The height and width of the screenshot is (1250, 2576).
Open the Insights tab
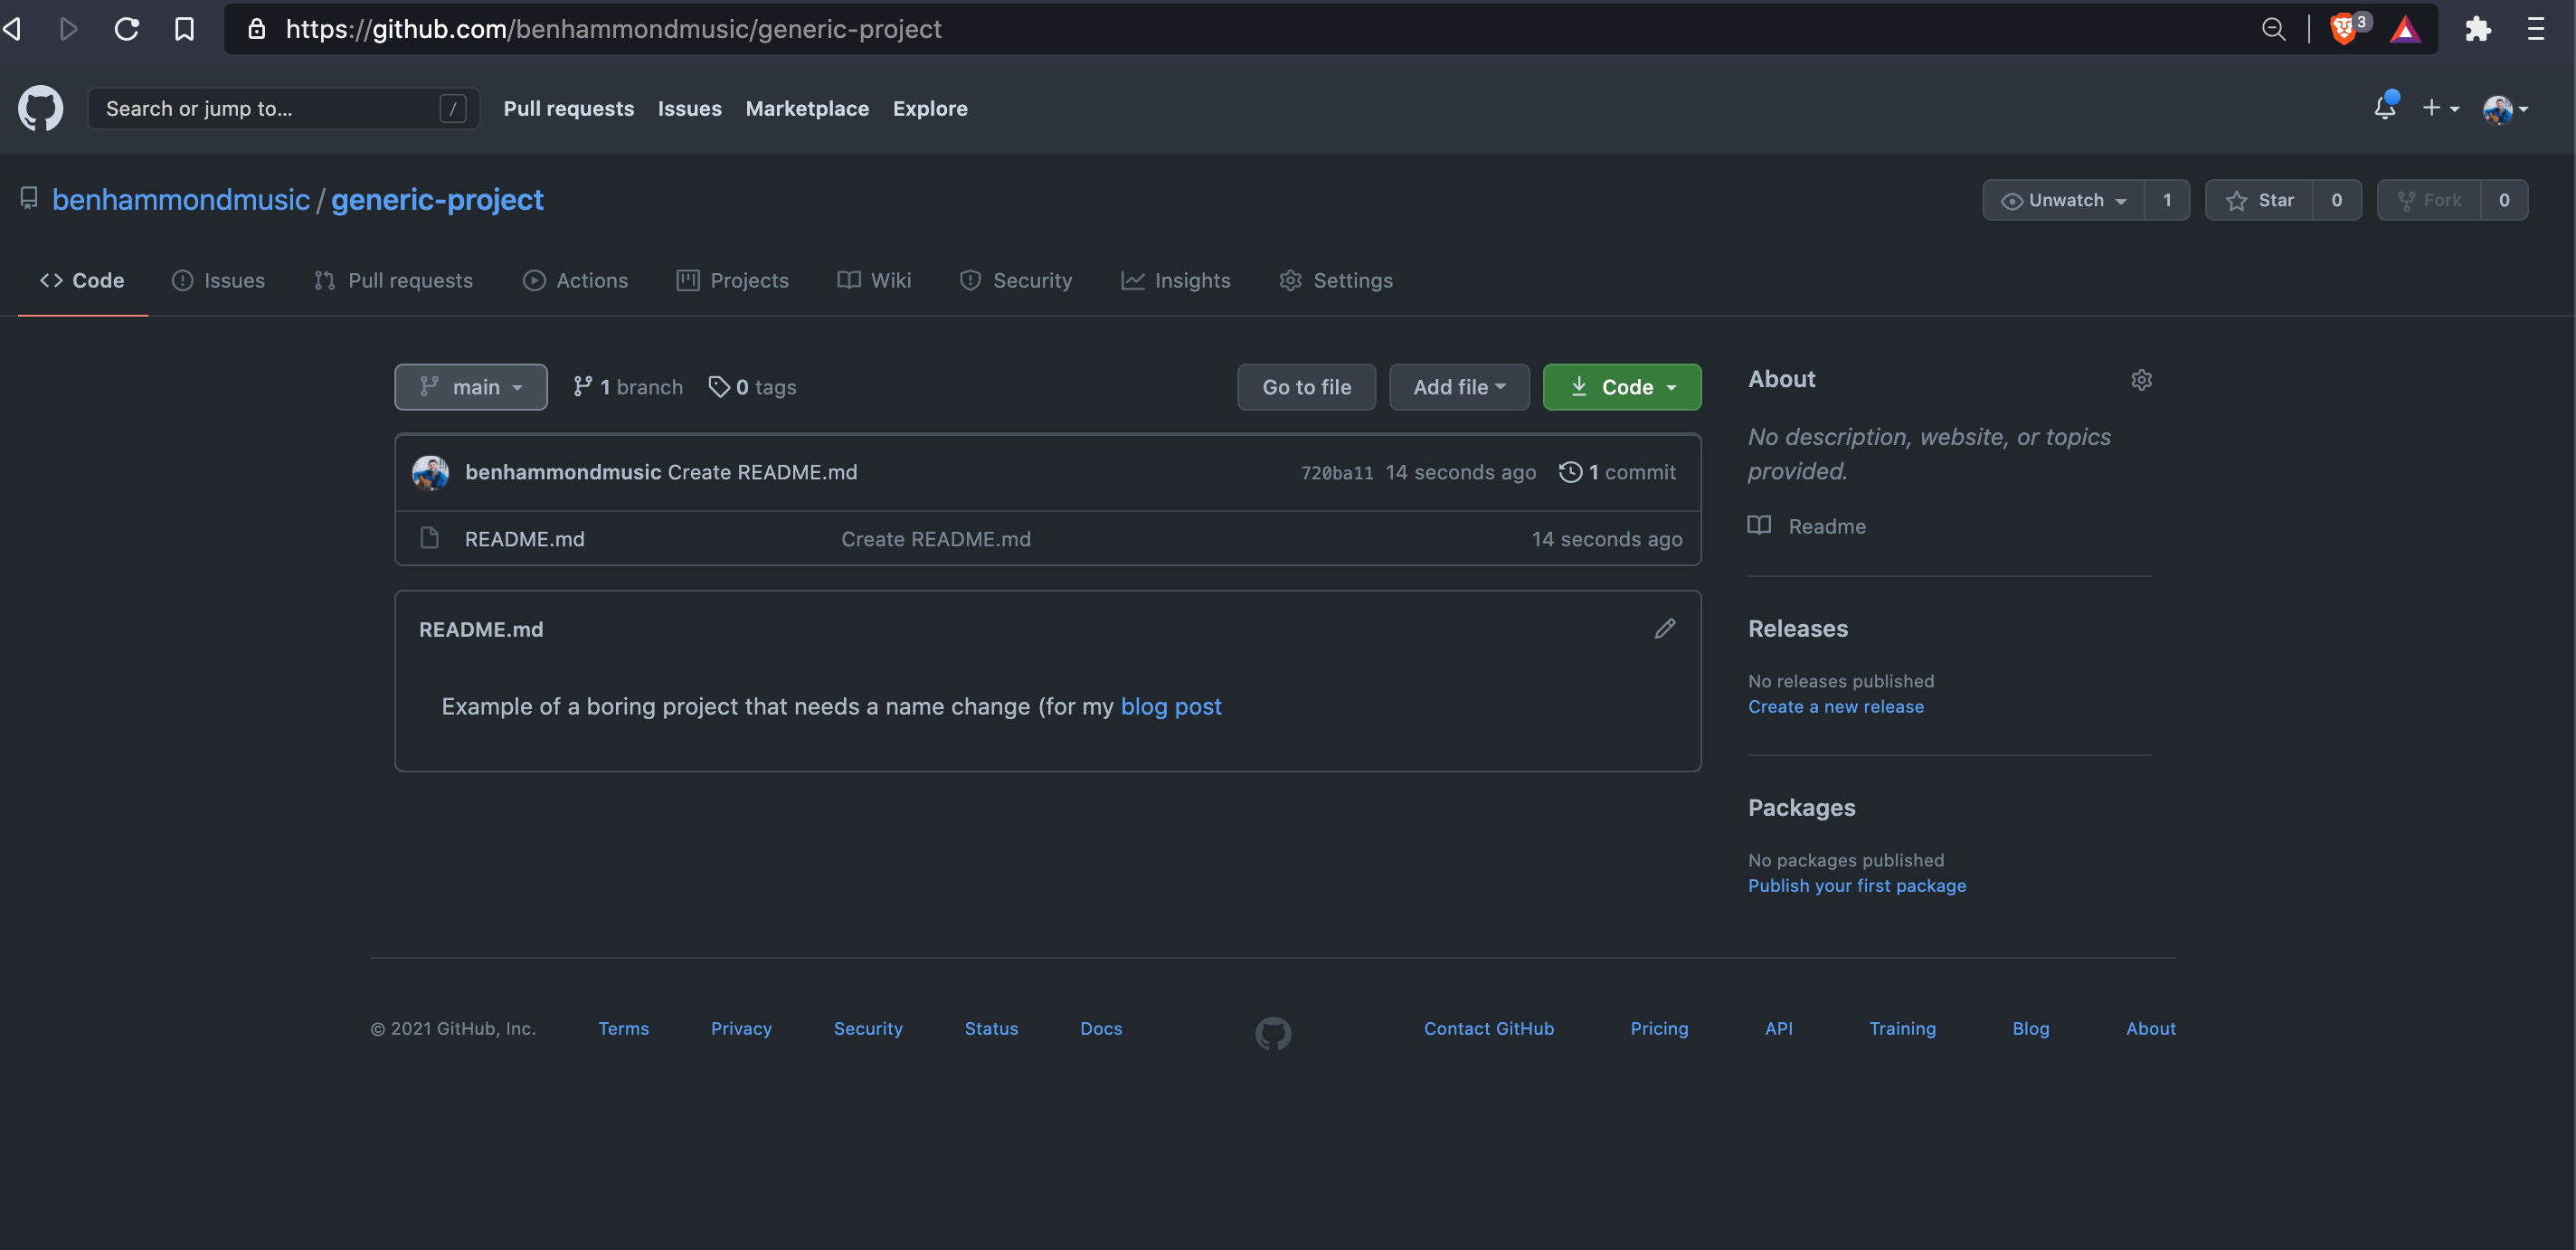[x=1176, y=280]
